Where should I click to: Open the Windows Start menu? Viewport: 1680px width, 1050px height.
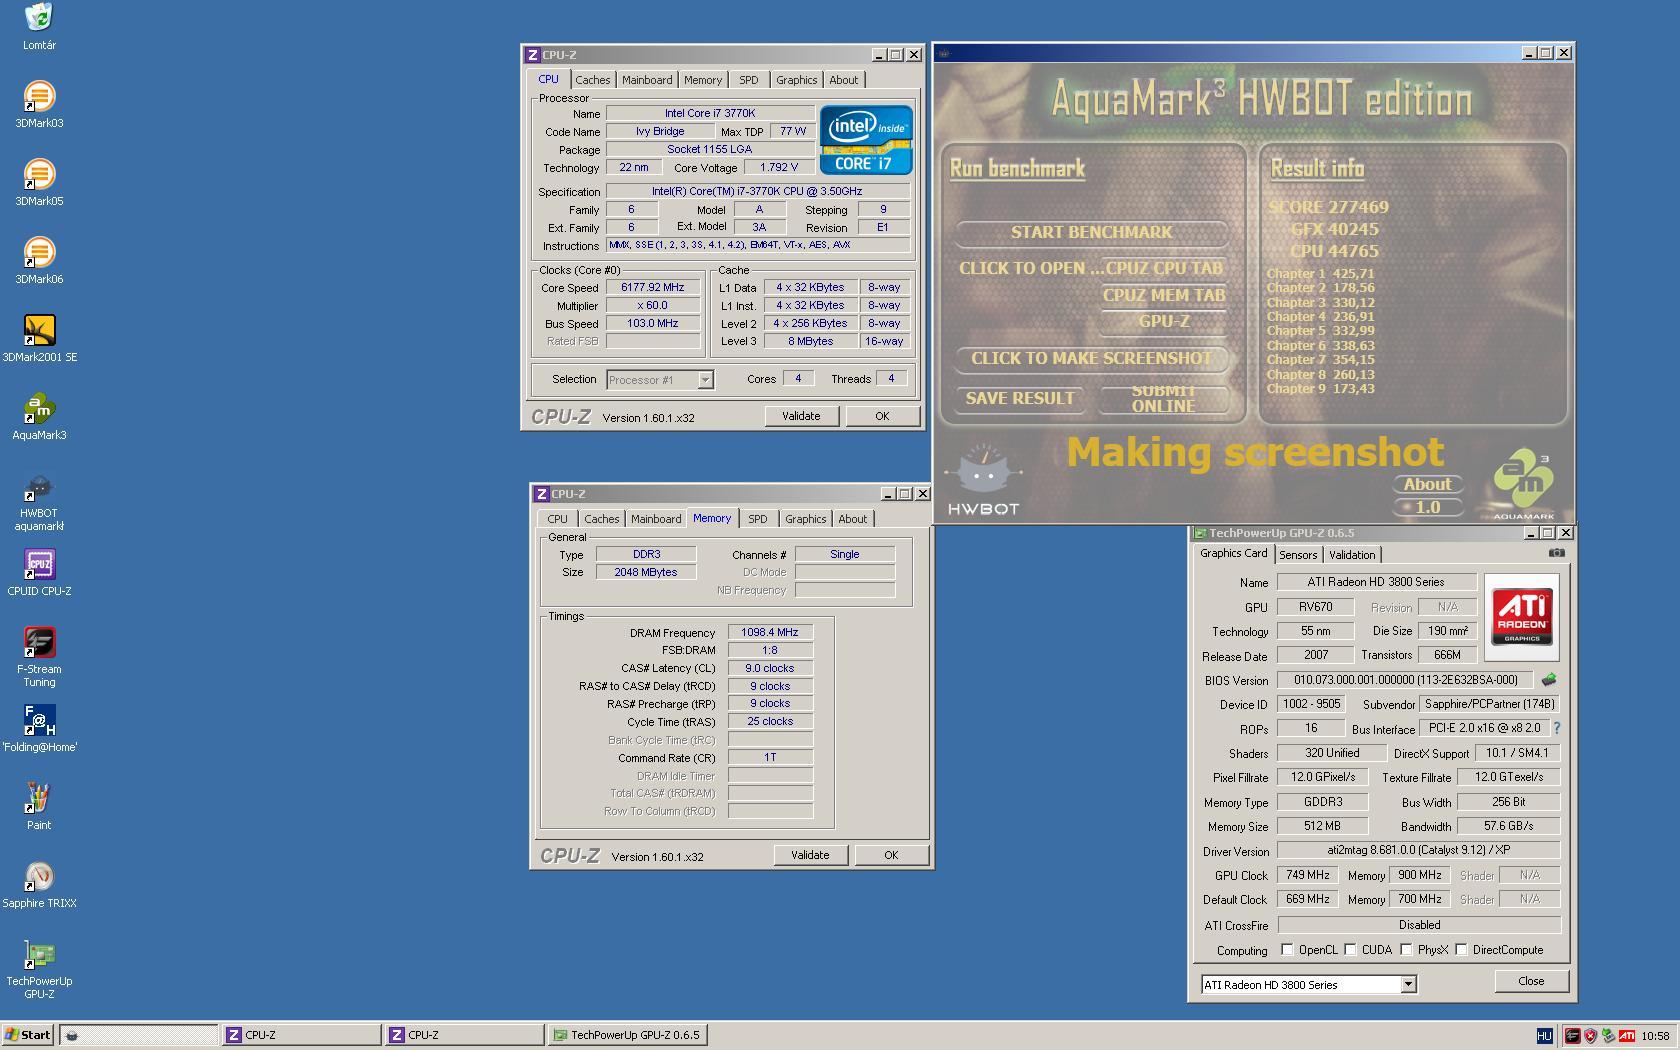pyautogui.click(x=28, y=1035)
